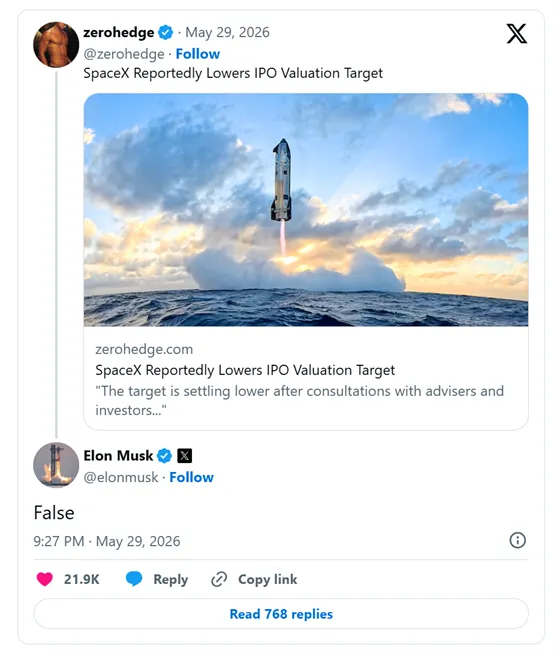The height and width of the screenshot is (654, 554).
Task: Click the X logo icon
Action: click(x=516, y=34)
